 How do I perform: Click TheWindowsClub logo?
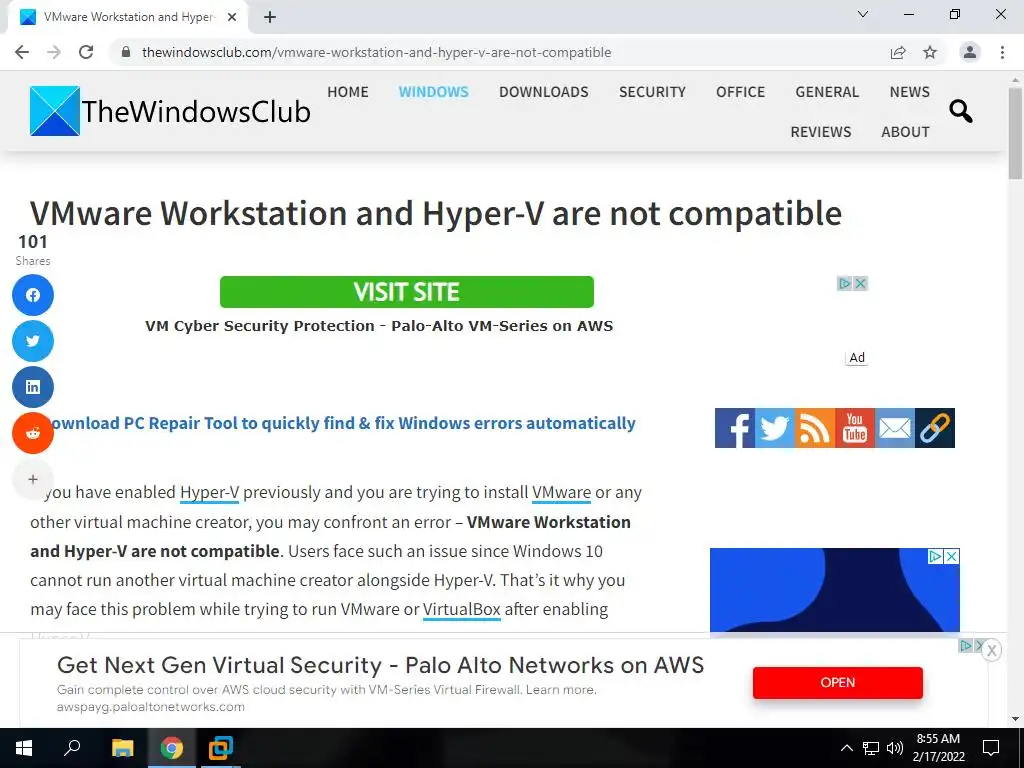(170, 111)
